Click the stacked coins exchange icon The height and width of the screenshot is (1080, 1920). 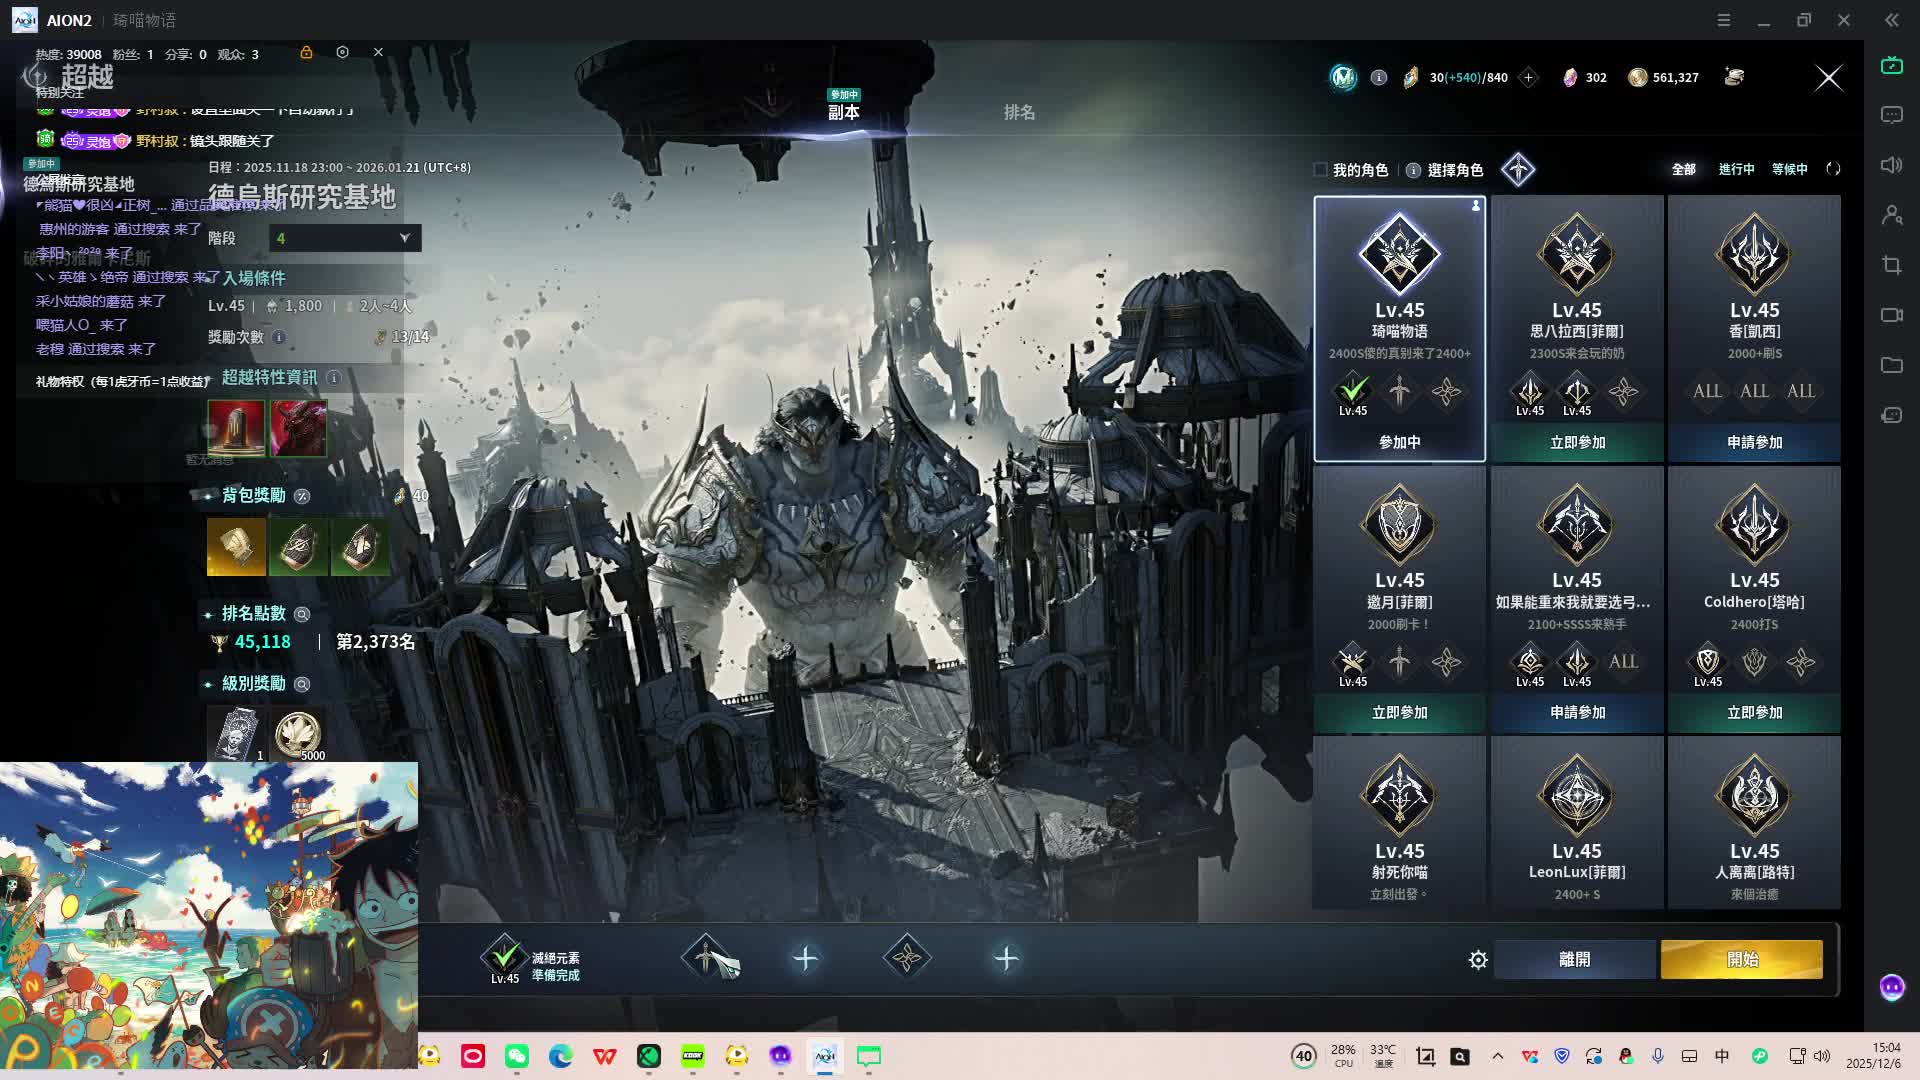pos(1734,77)
